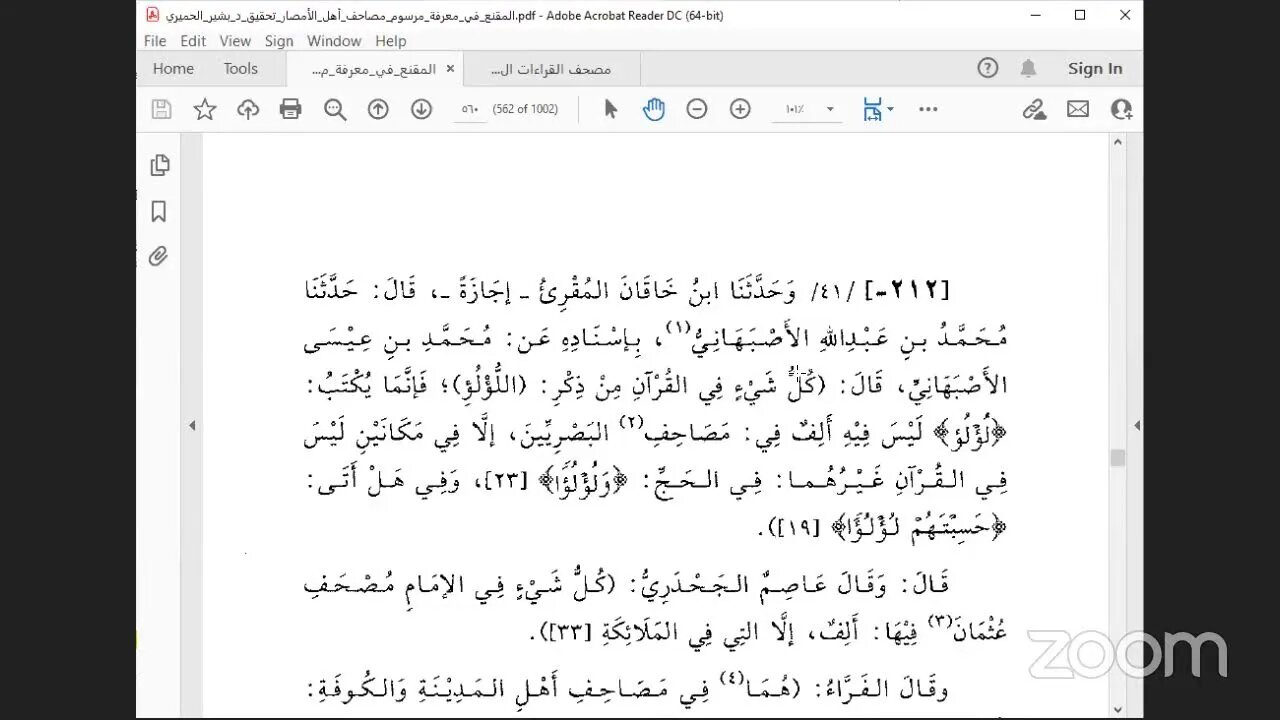Open notifications bell

pos(1028,68)
